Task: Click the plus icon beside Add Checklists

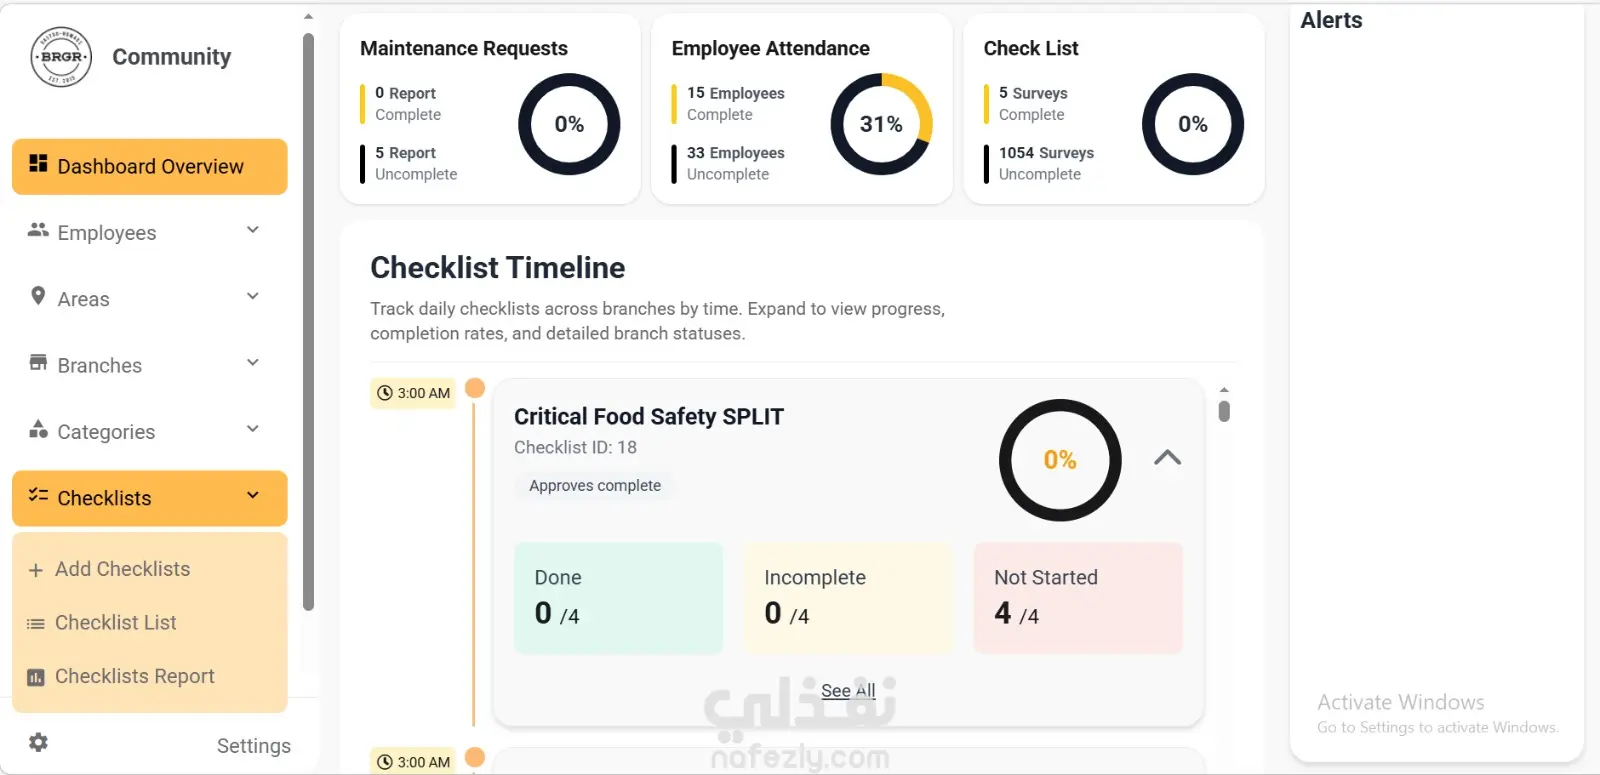Action: click(x=36, y=570)
